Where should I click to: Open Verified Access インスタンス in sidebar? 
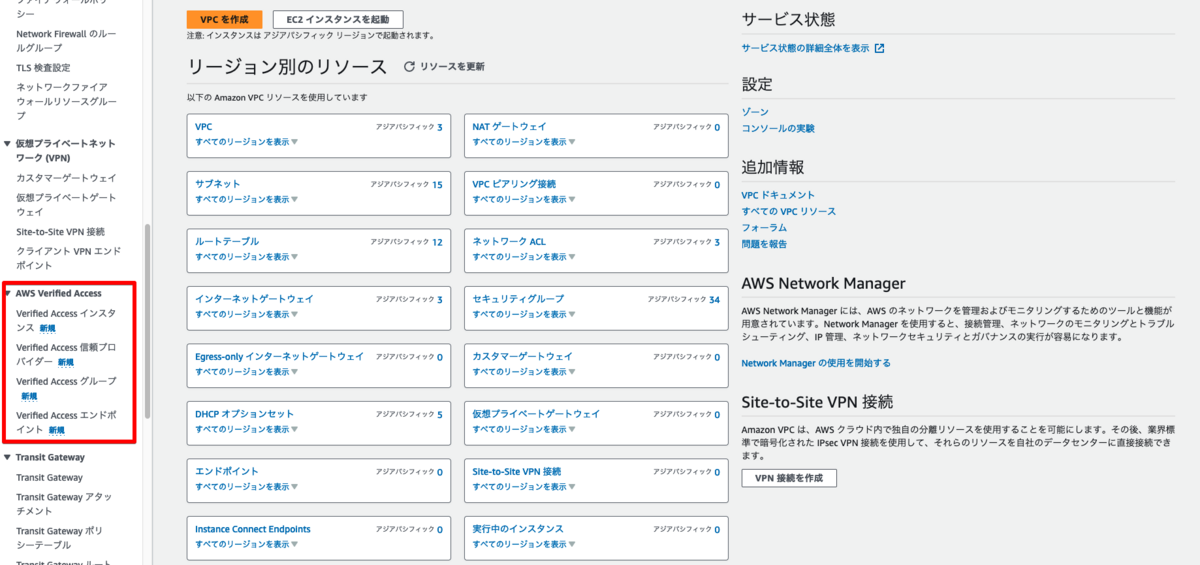[x=66, y=320]
